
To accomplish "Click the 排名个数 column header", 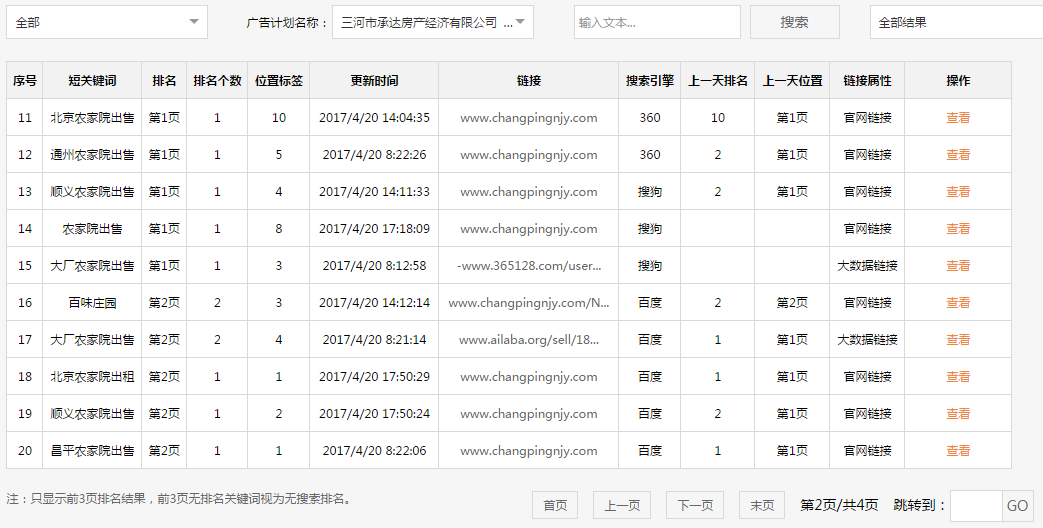I will pyautogui.click(x=217, y=80).
